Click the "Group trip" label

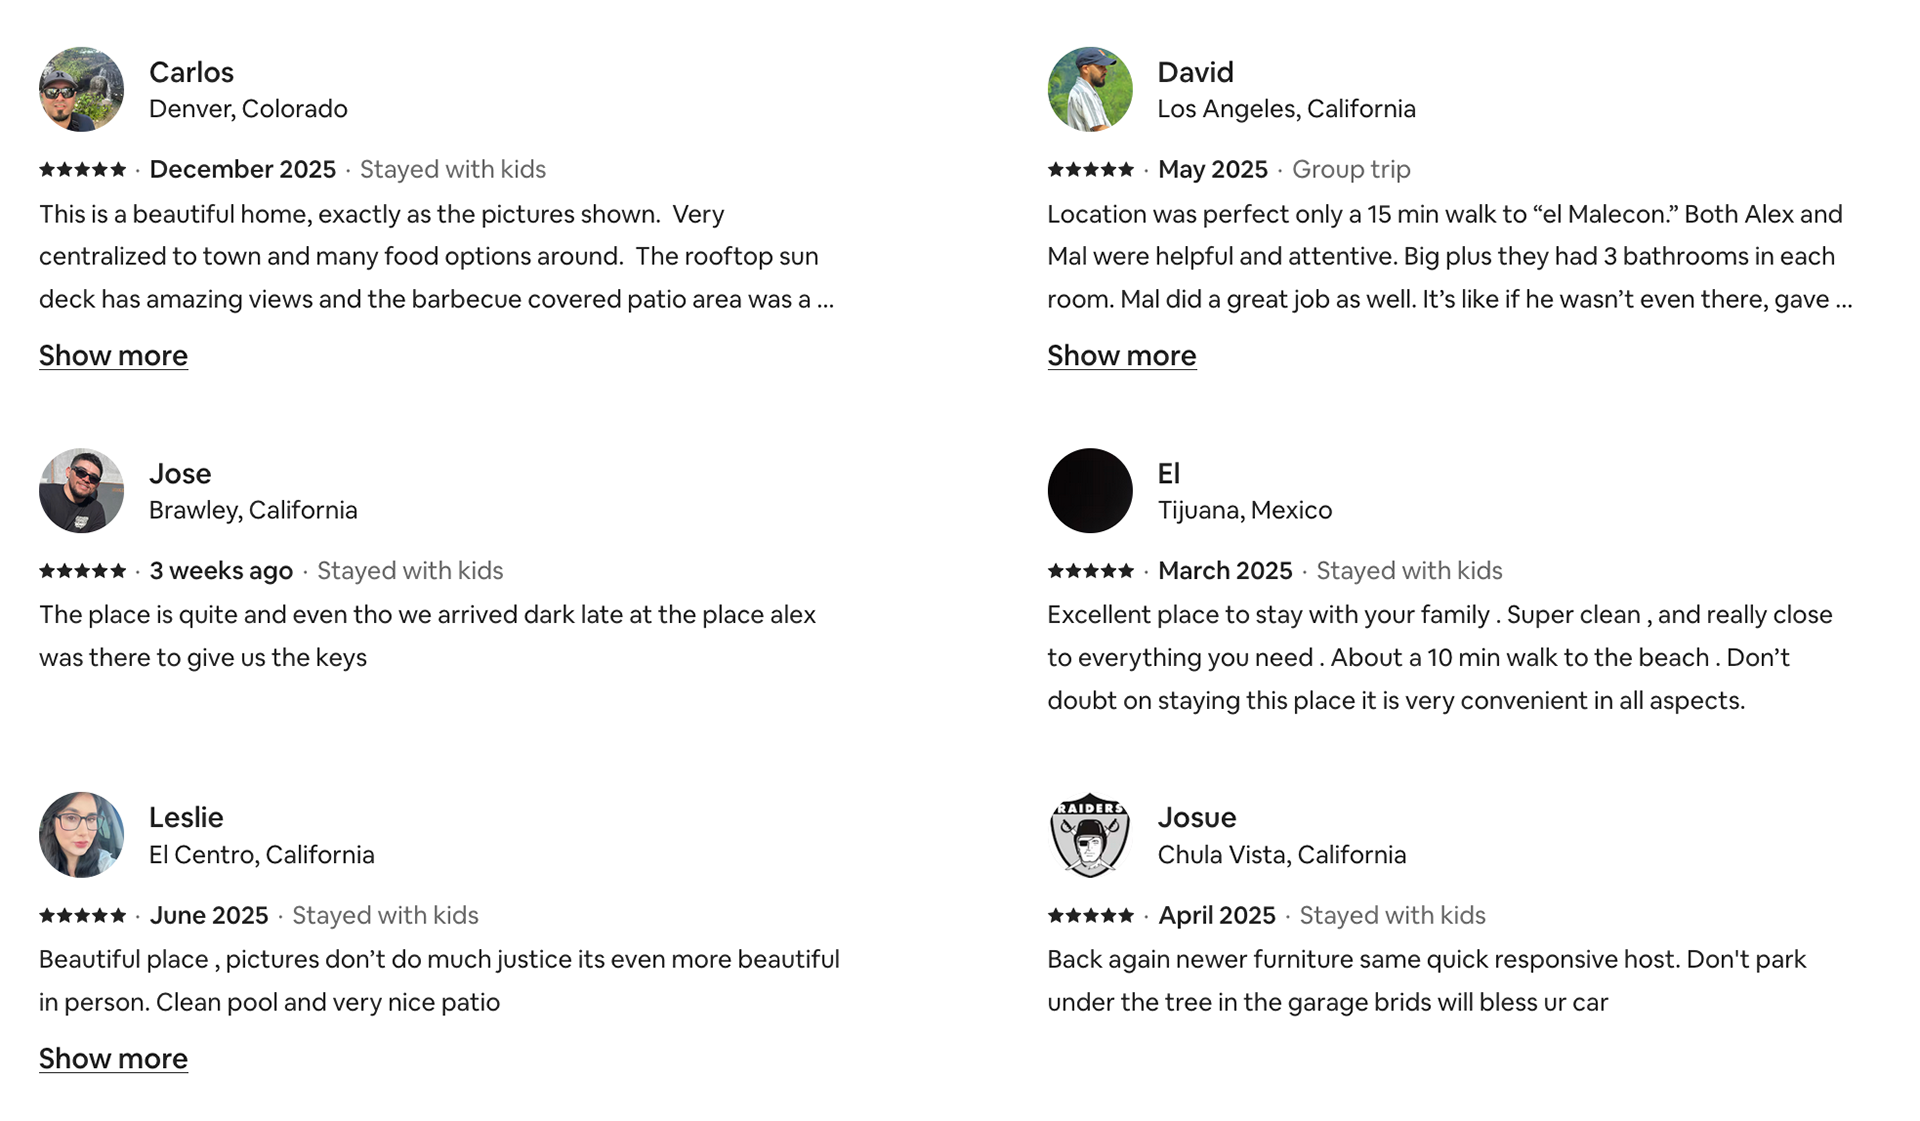click(1351, 170)
